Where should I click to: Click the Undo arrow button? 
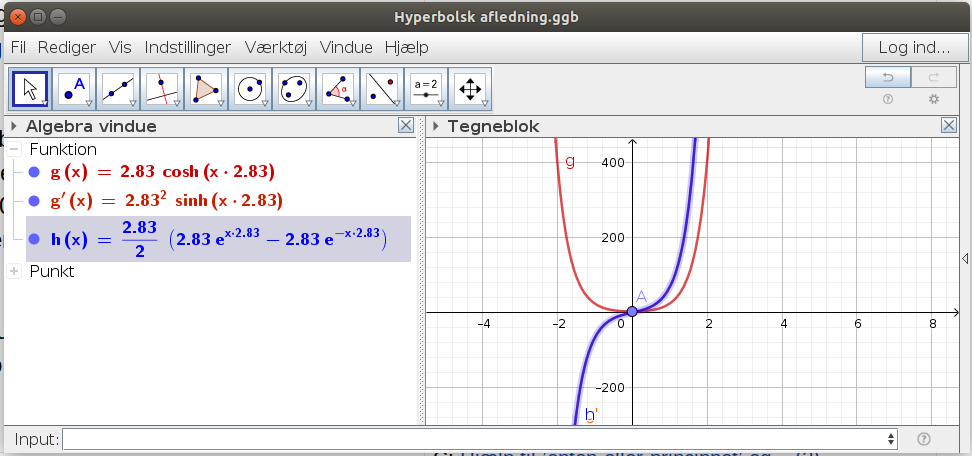coord(888,77)
